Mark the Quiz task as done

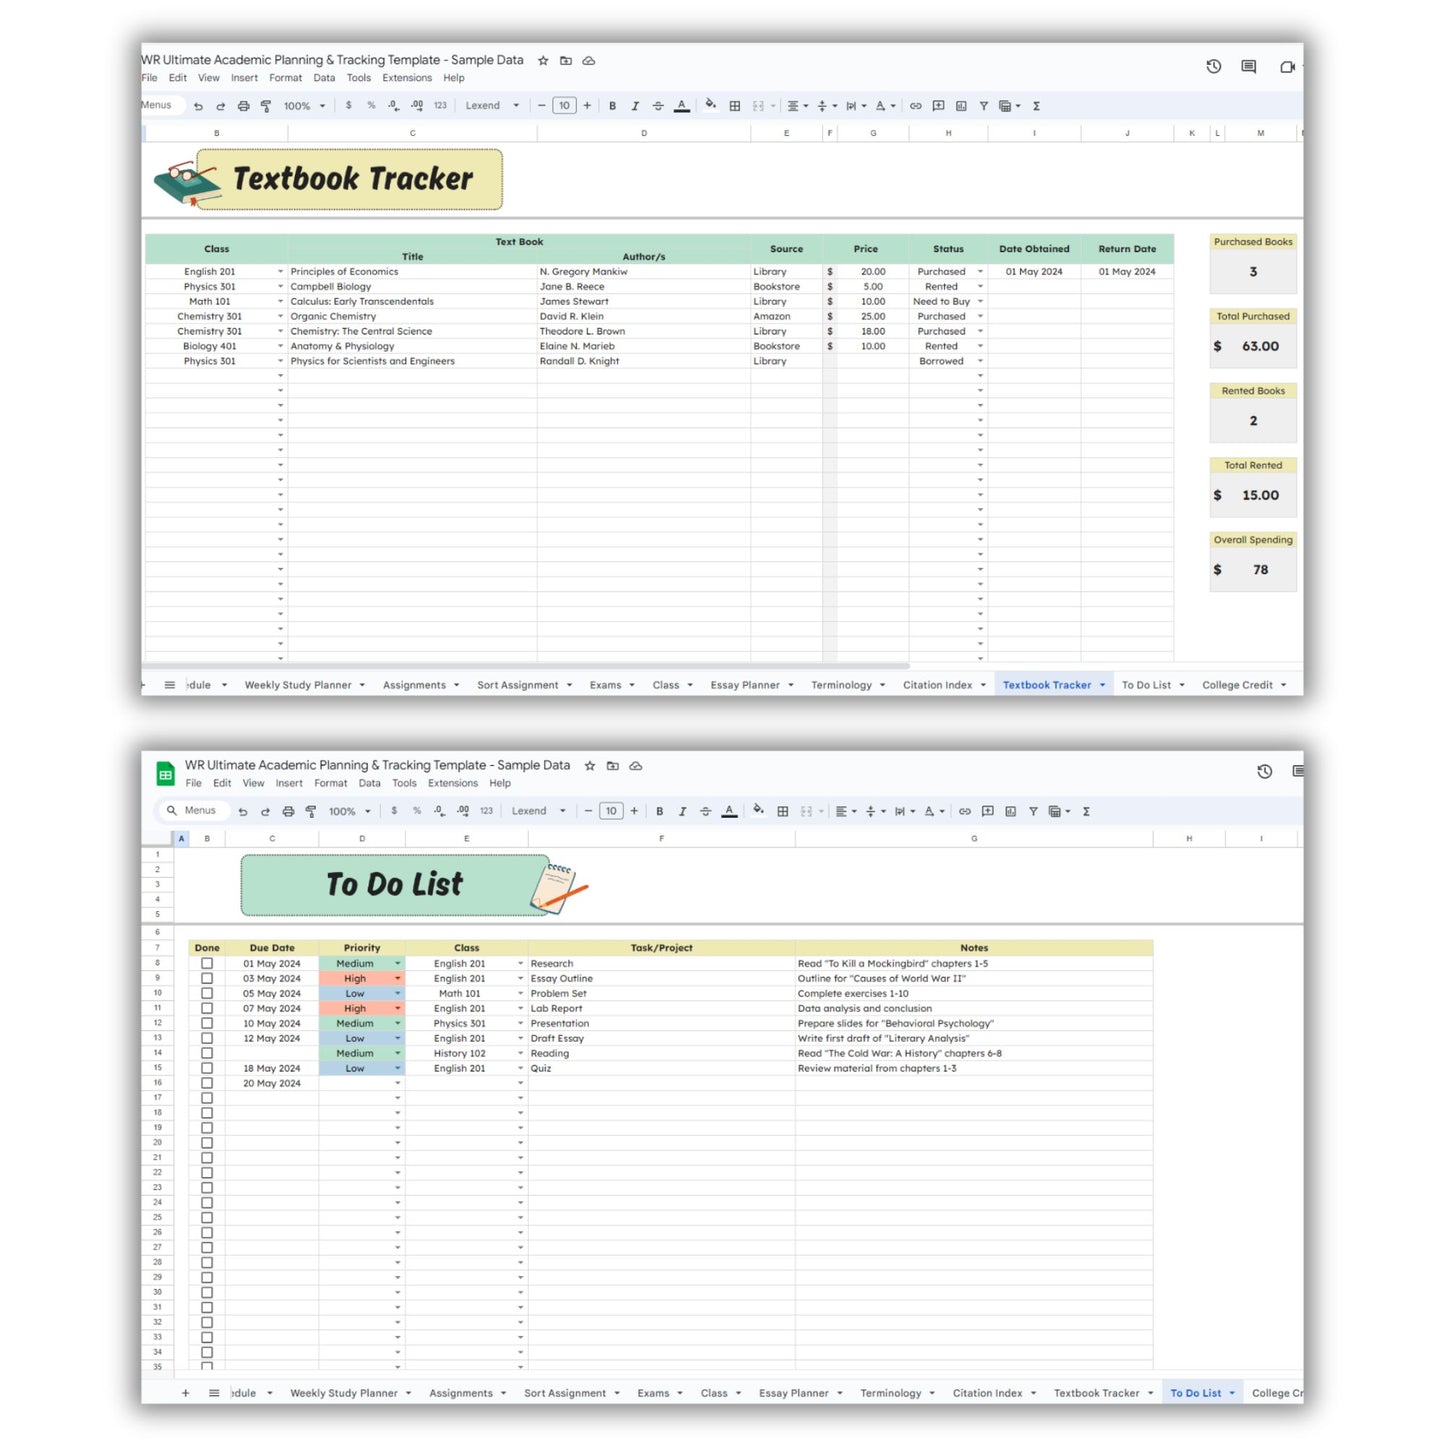[207, 1069]
